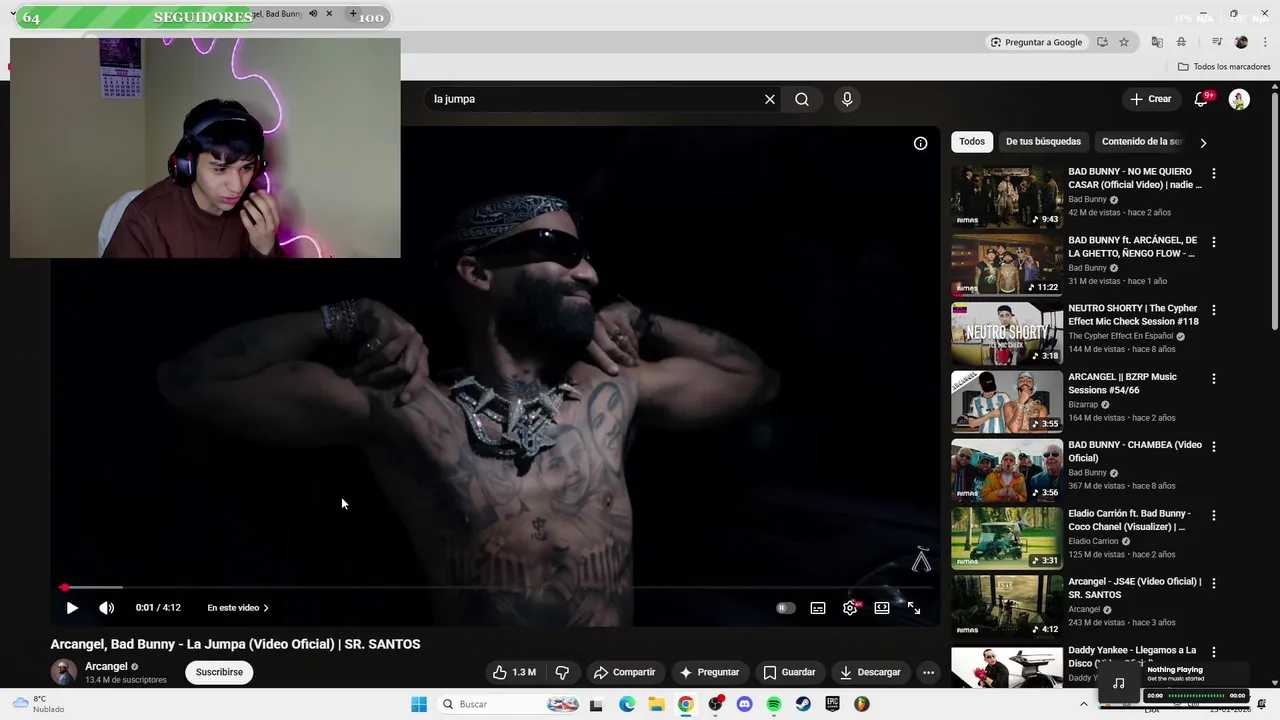Open a new browser tab
The image size is (1280, 720).
(352, 14)
